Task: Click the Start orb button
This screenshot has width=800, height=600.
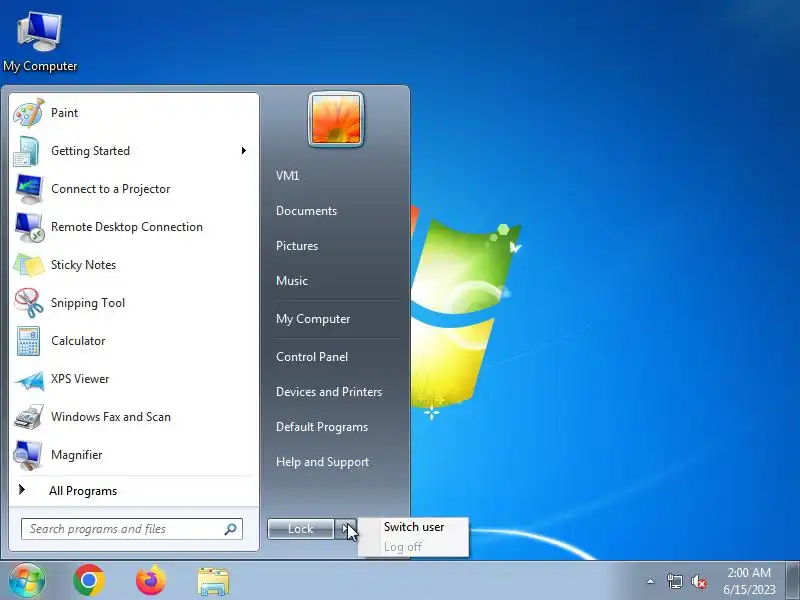Action: [27, 580]
